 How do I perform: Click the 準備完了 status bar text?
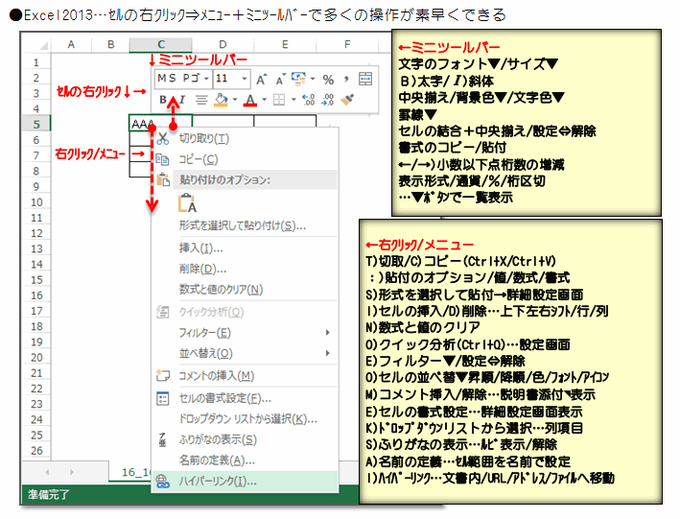[x=48, y=494]
